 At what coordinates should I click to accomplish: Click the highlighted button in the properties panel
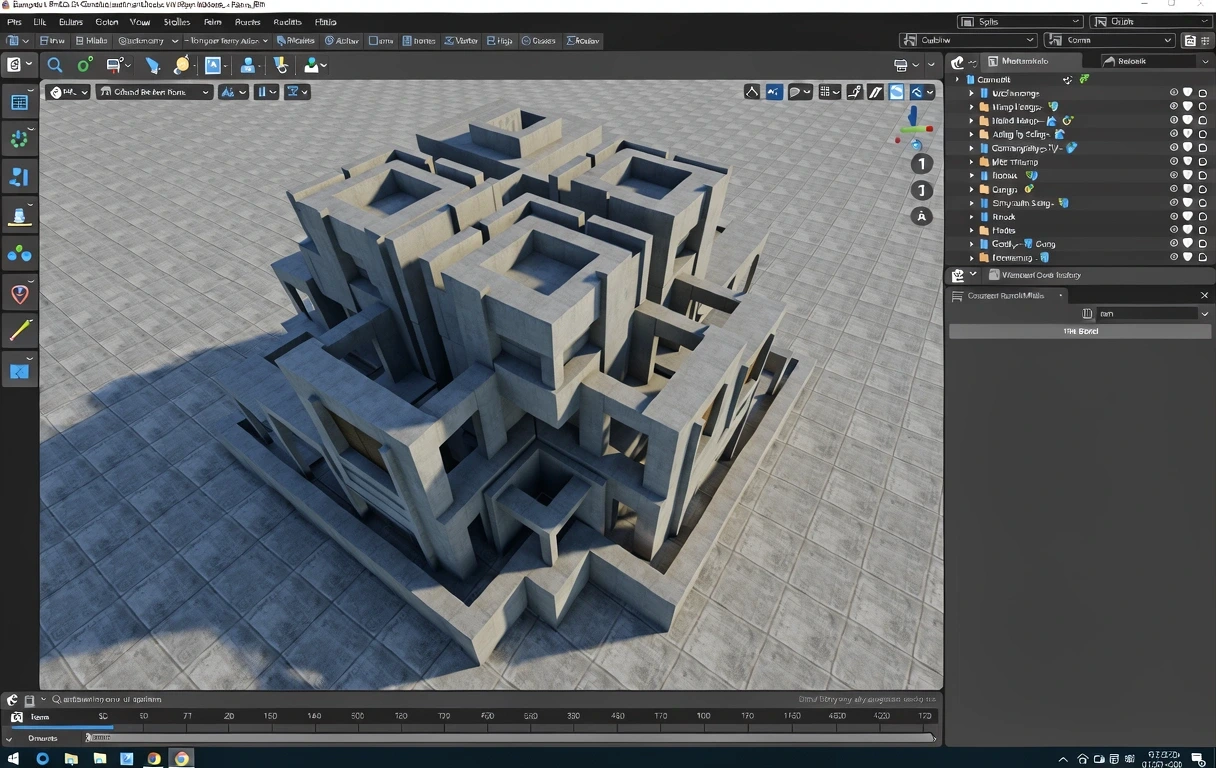click(1081, 330)
